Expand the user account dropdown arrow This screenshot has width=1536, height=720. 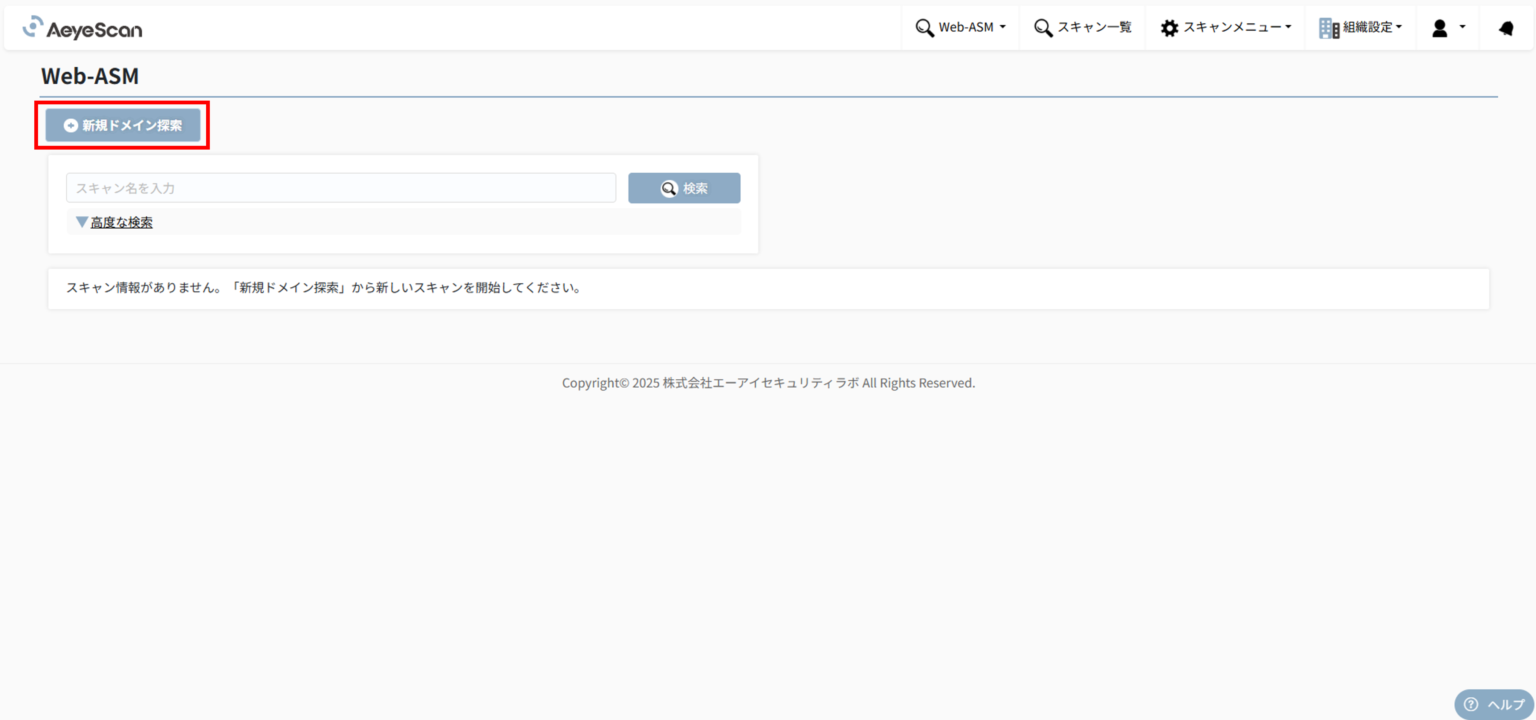pos(1463,27)
